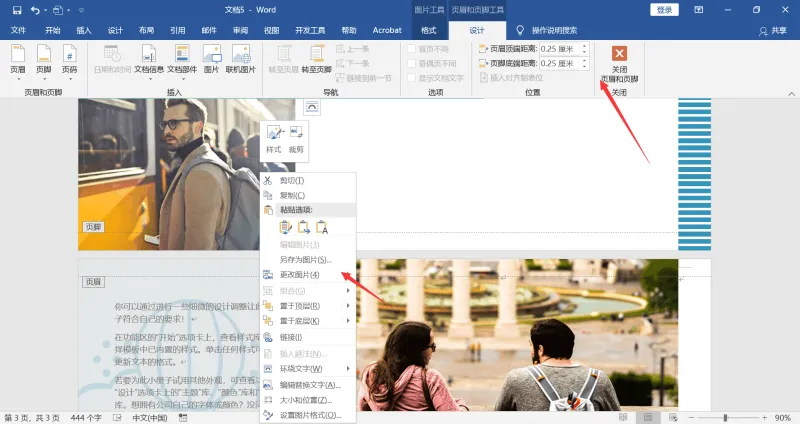Expand the 置于底层(K) submenu
The image size is (800, 424).
pyautogui.click(x=348, y=321)
